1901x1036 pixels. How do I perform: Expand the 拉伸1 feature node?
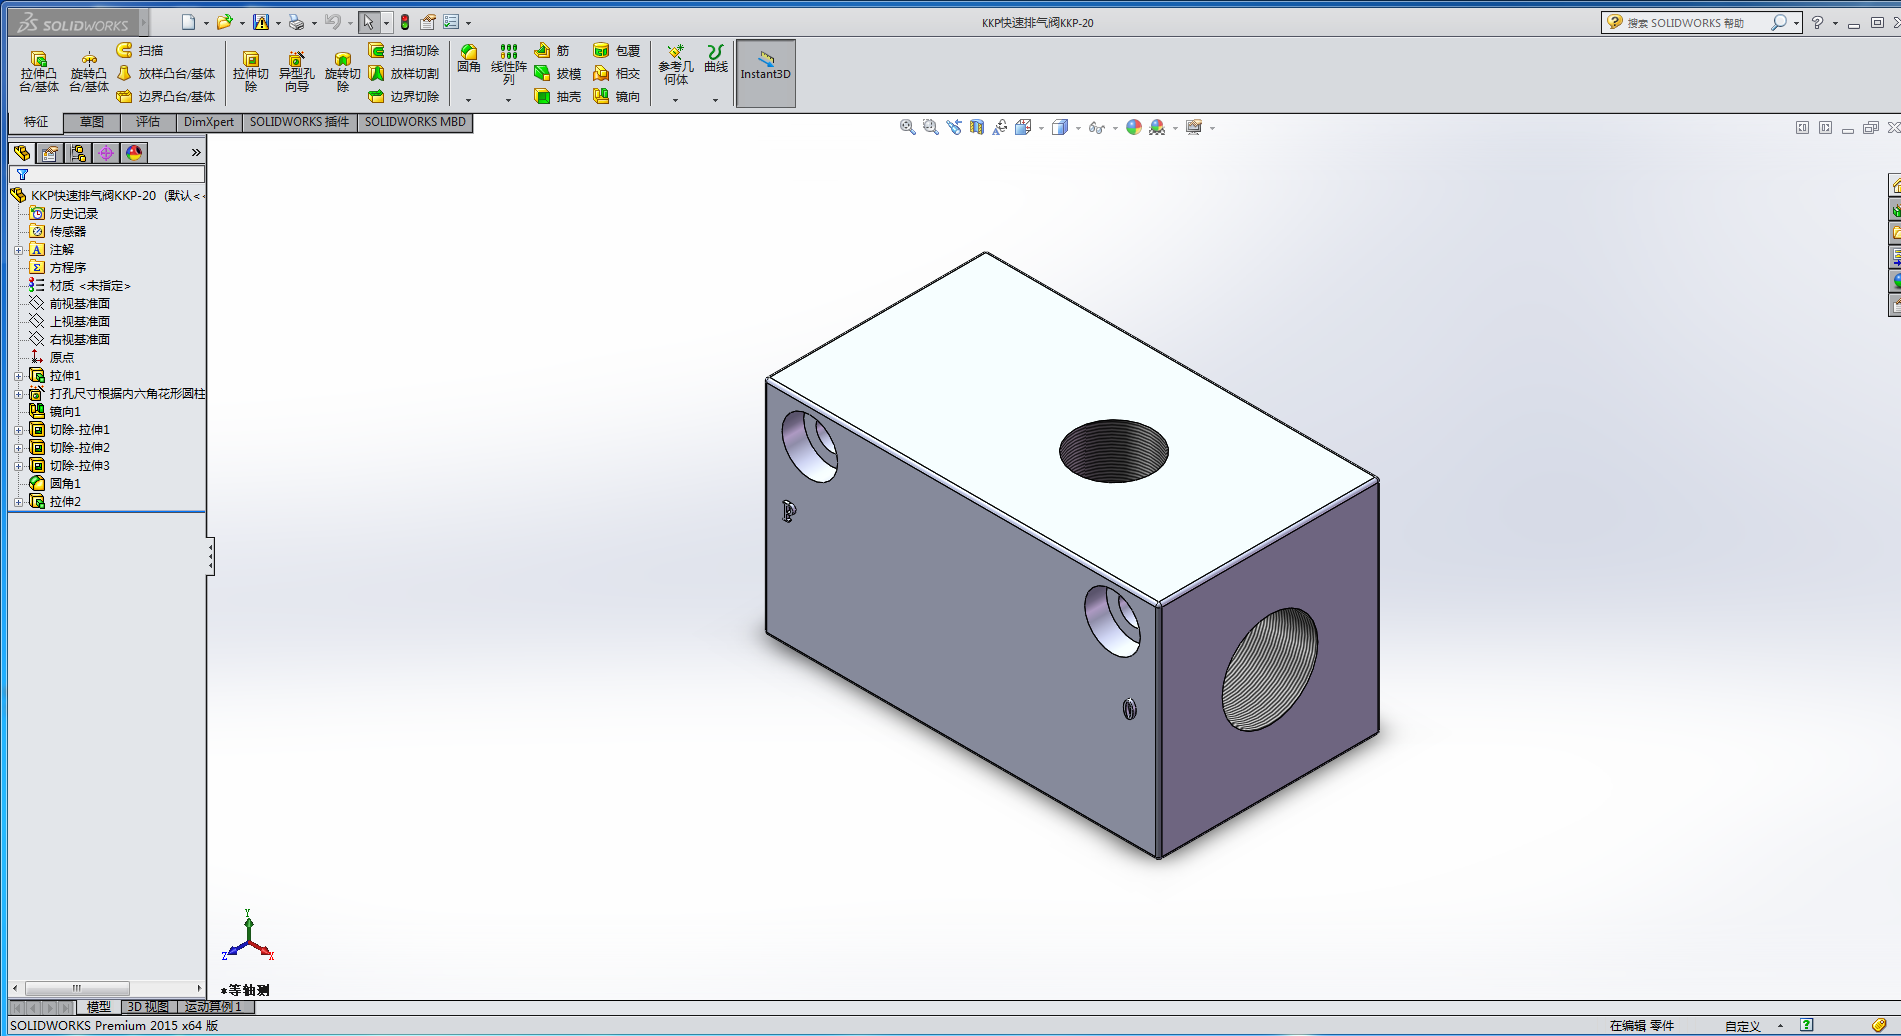pyautogui.click(x=18, y=376)
